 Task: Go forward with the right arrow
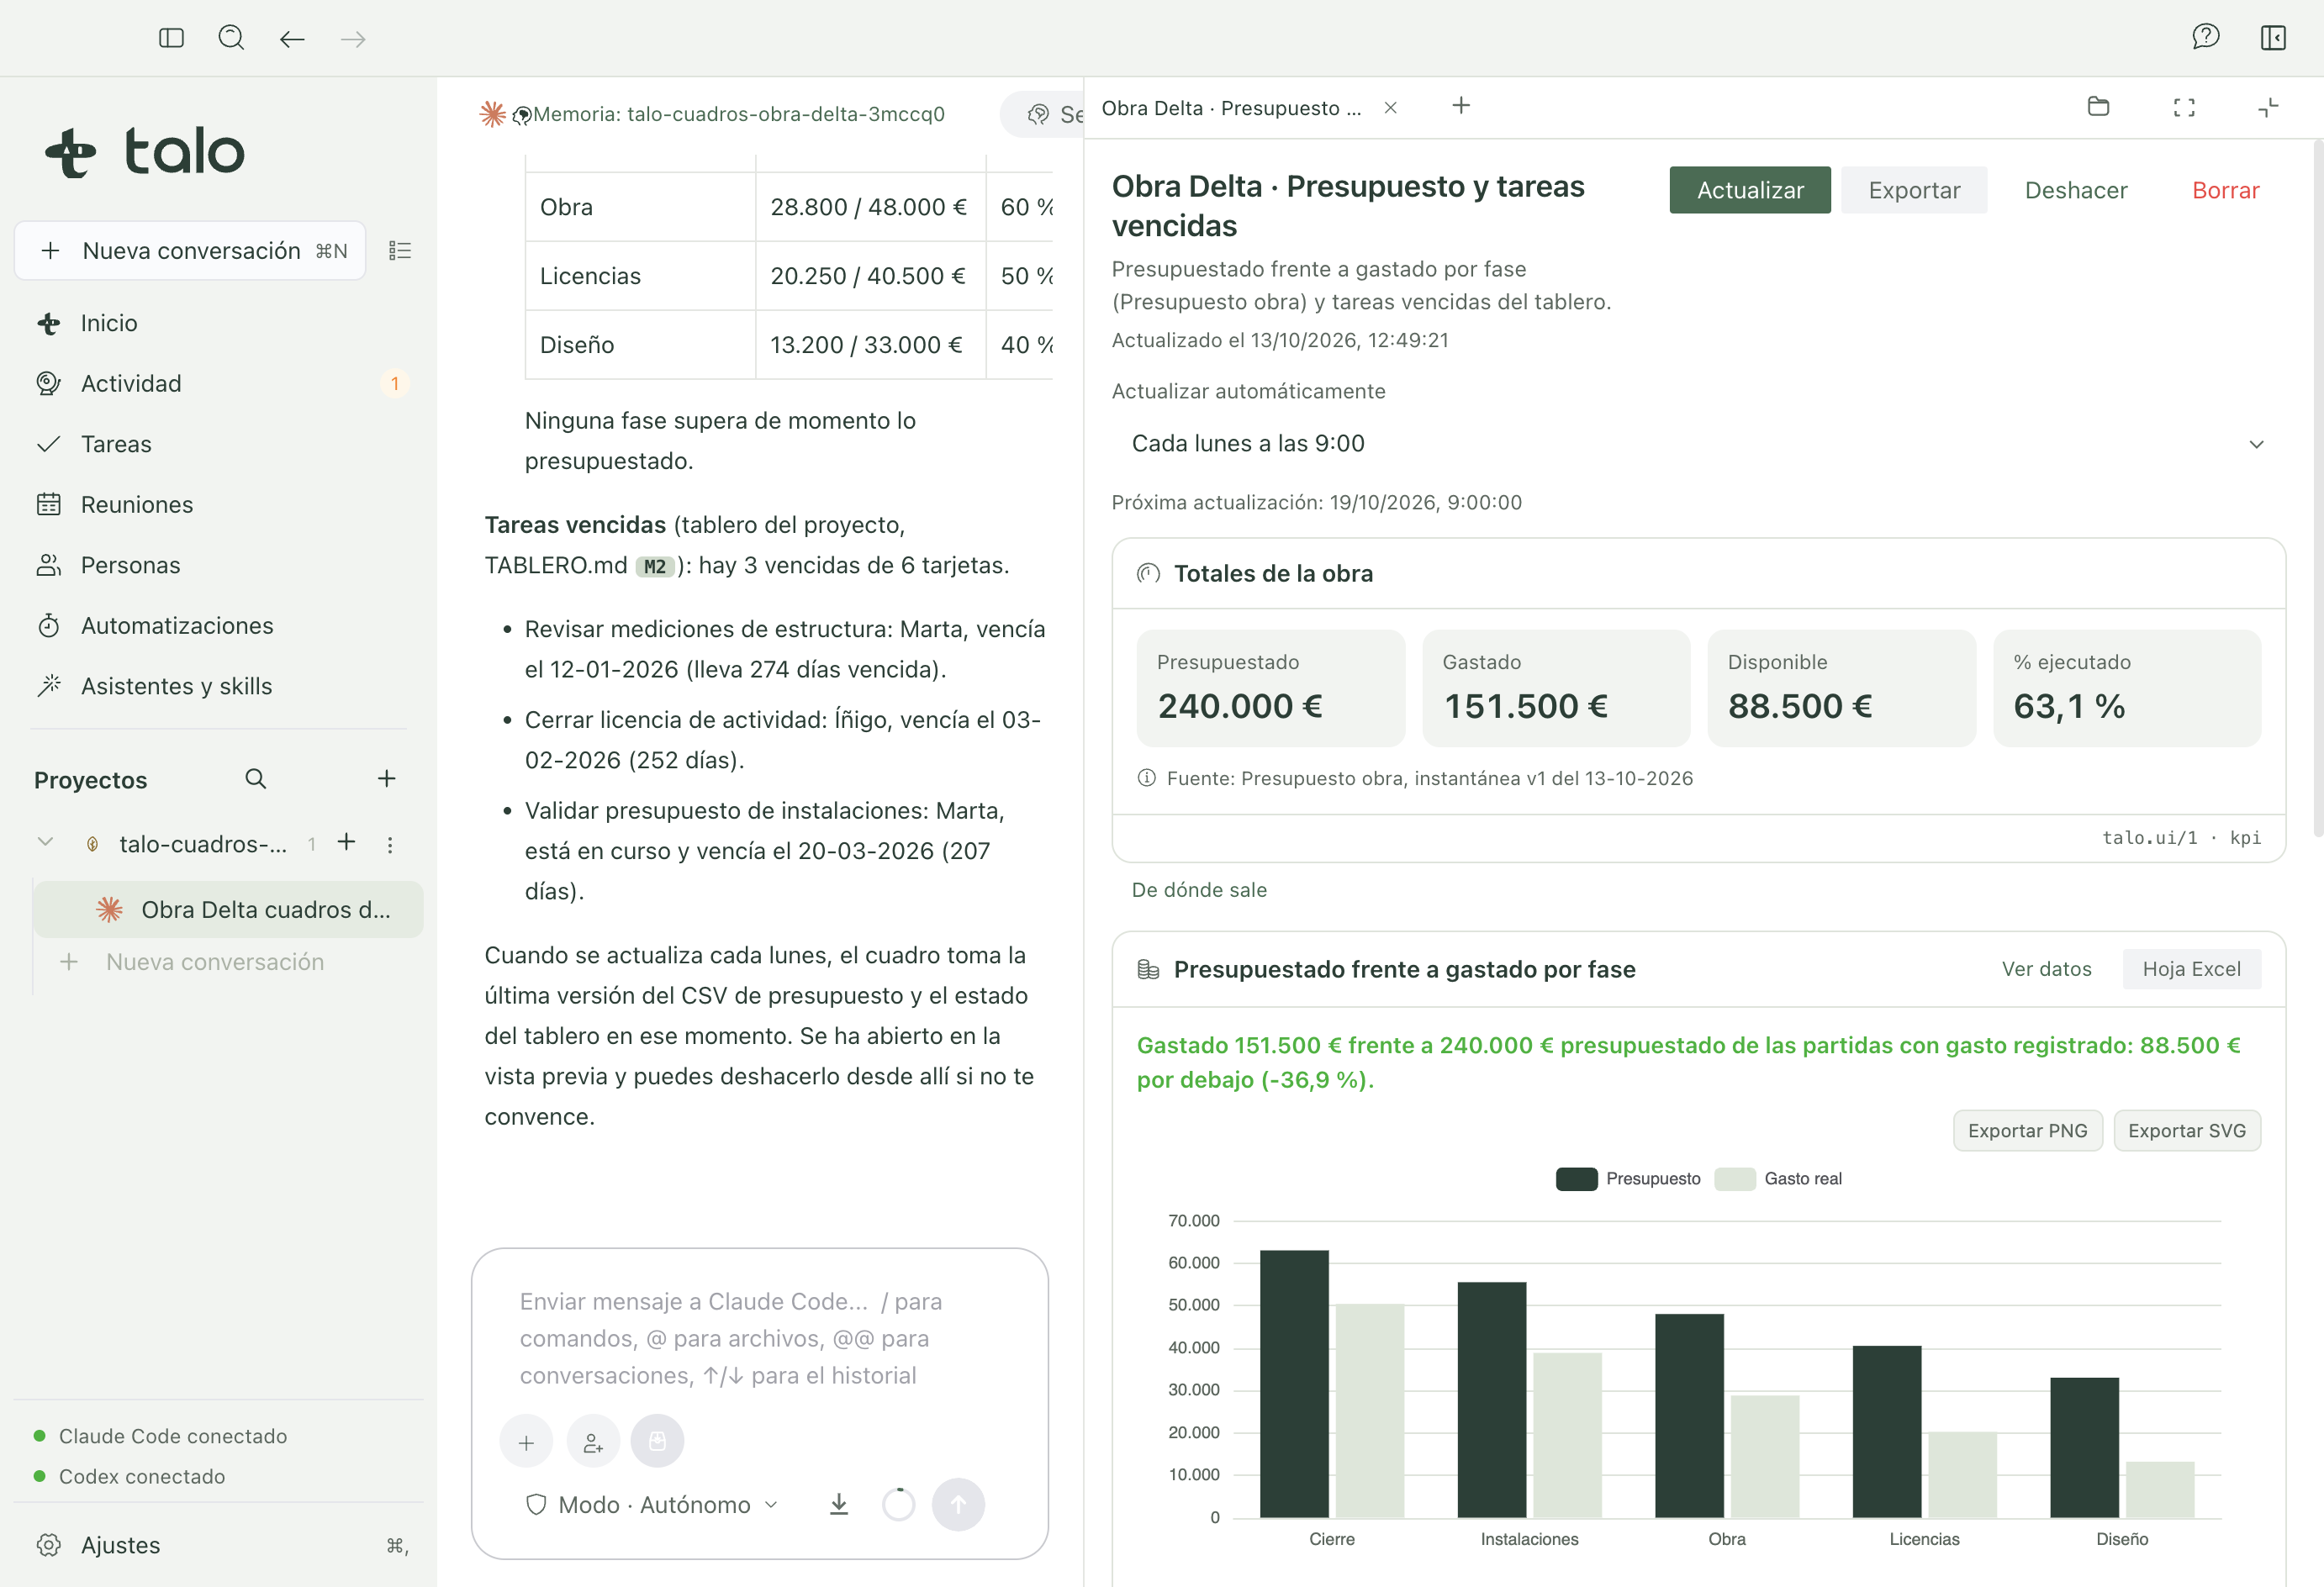click(353, 39)
